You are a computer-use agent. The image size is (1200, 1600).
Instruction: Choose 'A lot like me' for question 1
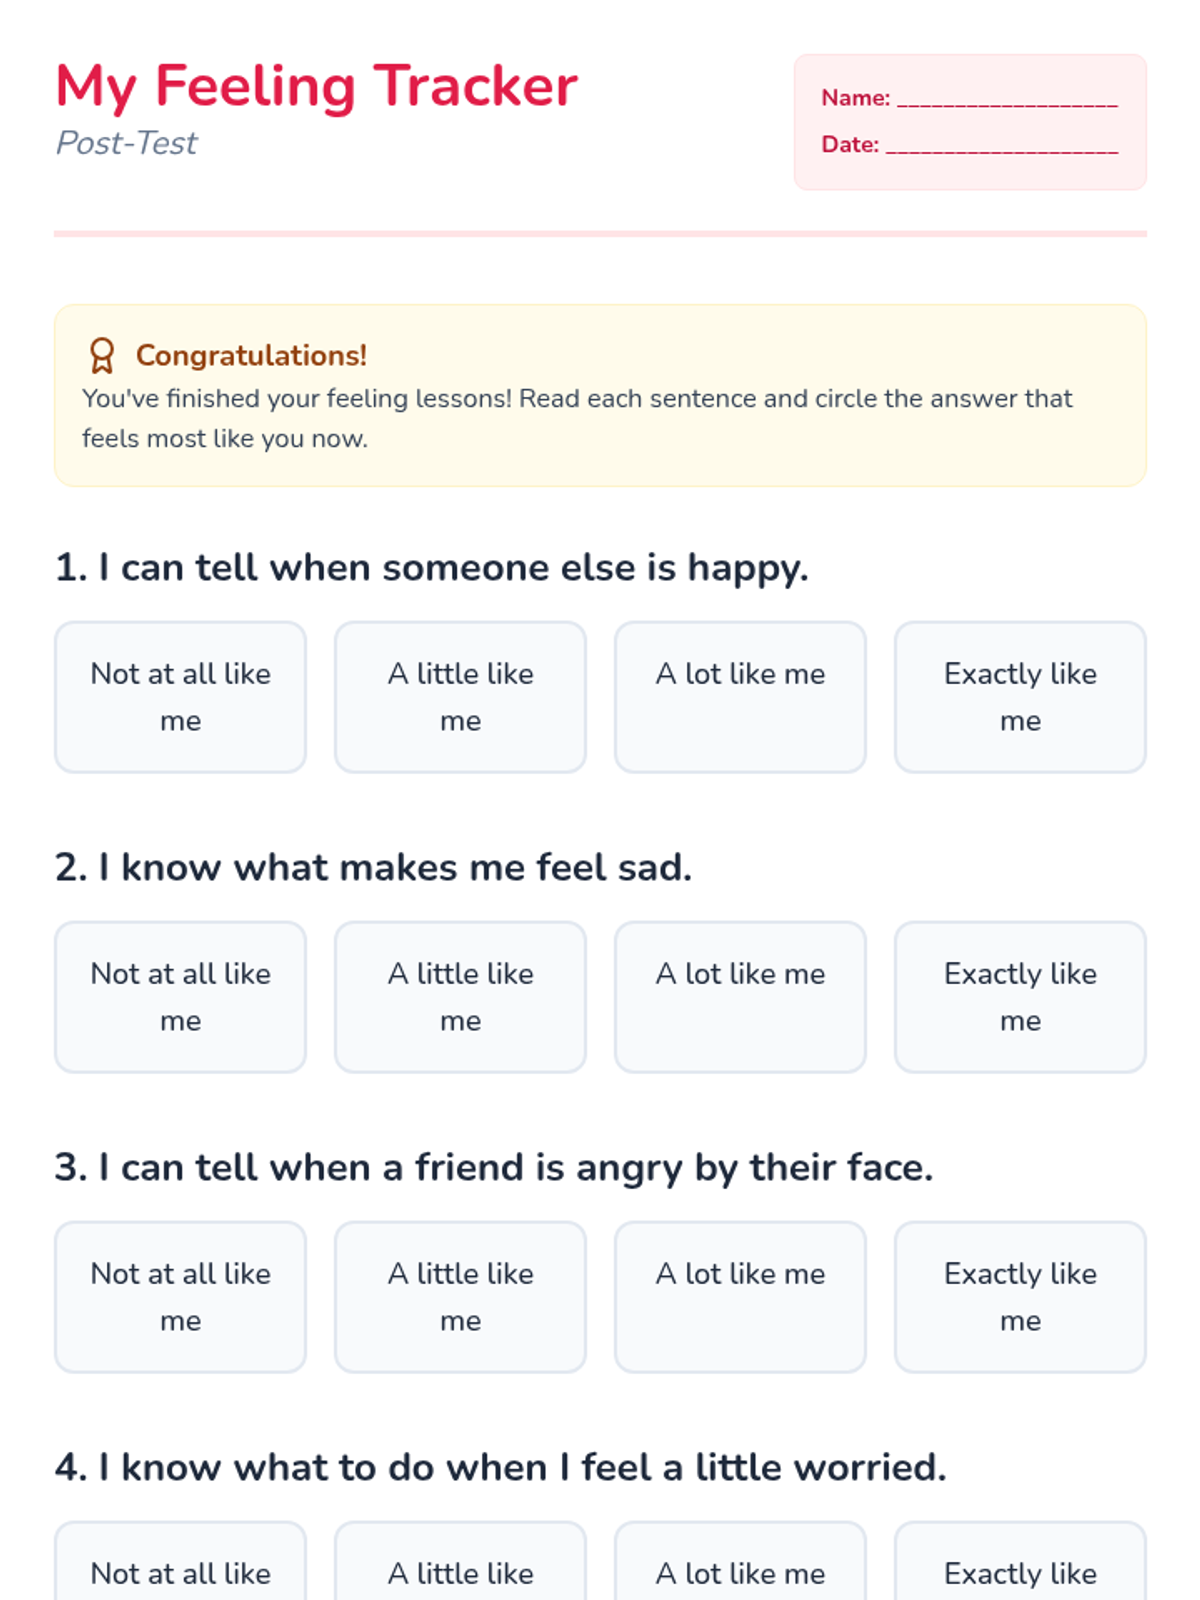click(x=740, y=697)
